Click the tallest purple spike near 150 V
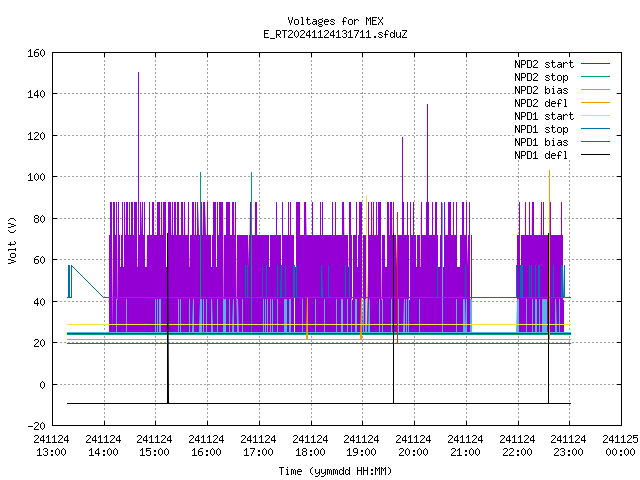 138,137
